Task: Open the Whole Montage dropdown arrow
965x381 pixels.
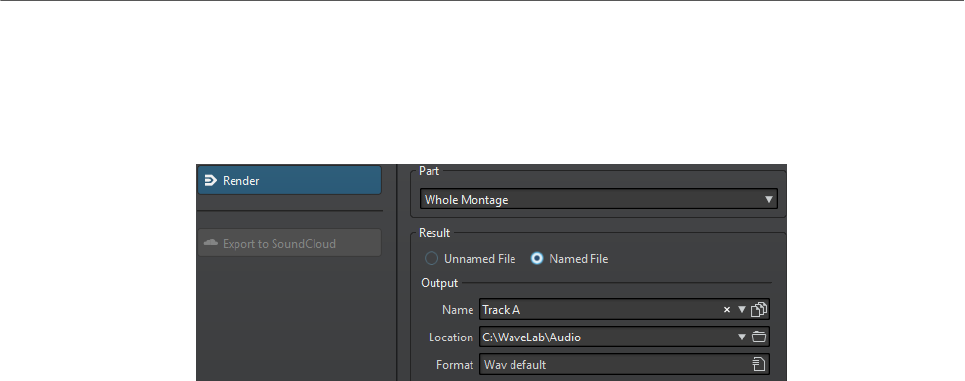Action: tap(768, 199)
